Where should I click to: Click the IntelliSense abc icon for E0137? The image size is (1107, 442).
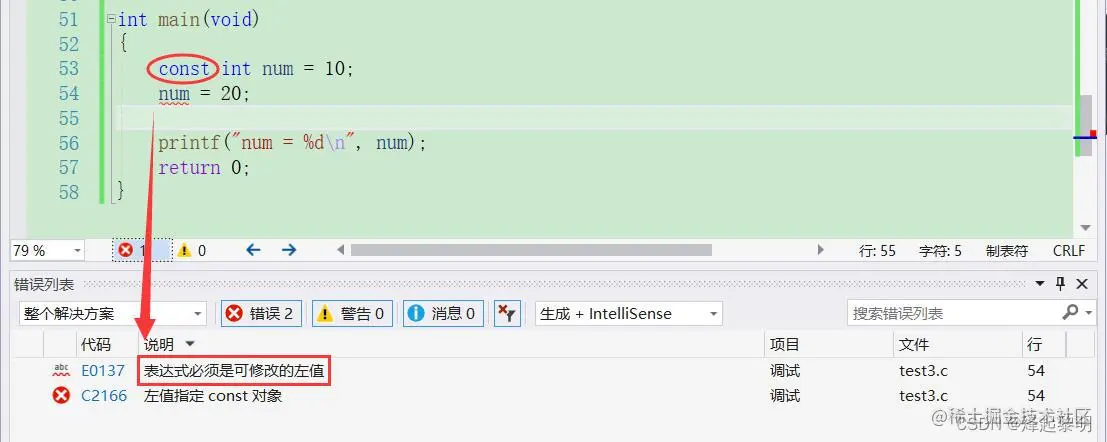[61, 371]
